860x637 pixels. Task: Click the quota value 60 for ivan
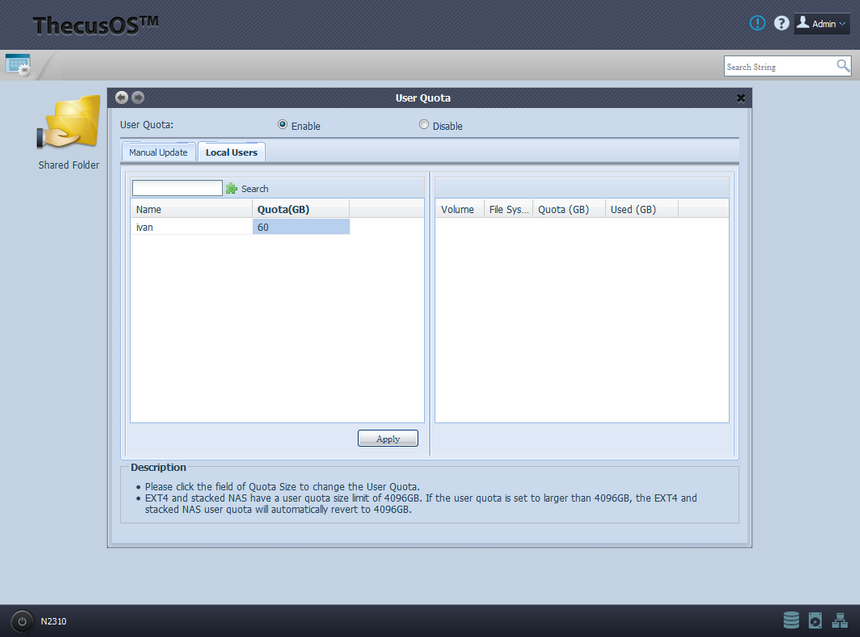point(301,227)
